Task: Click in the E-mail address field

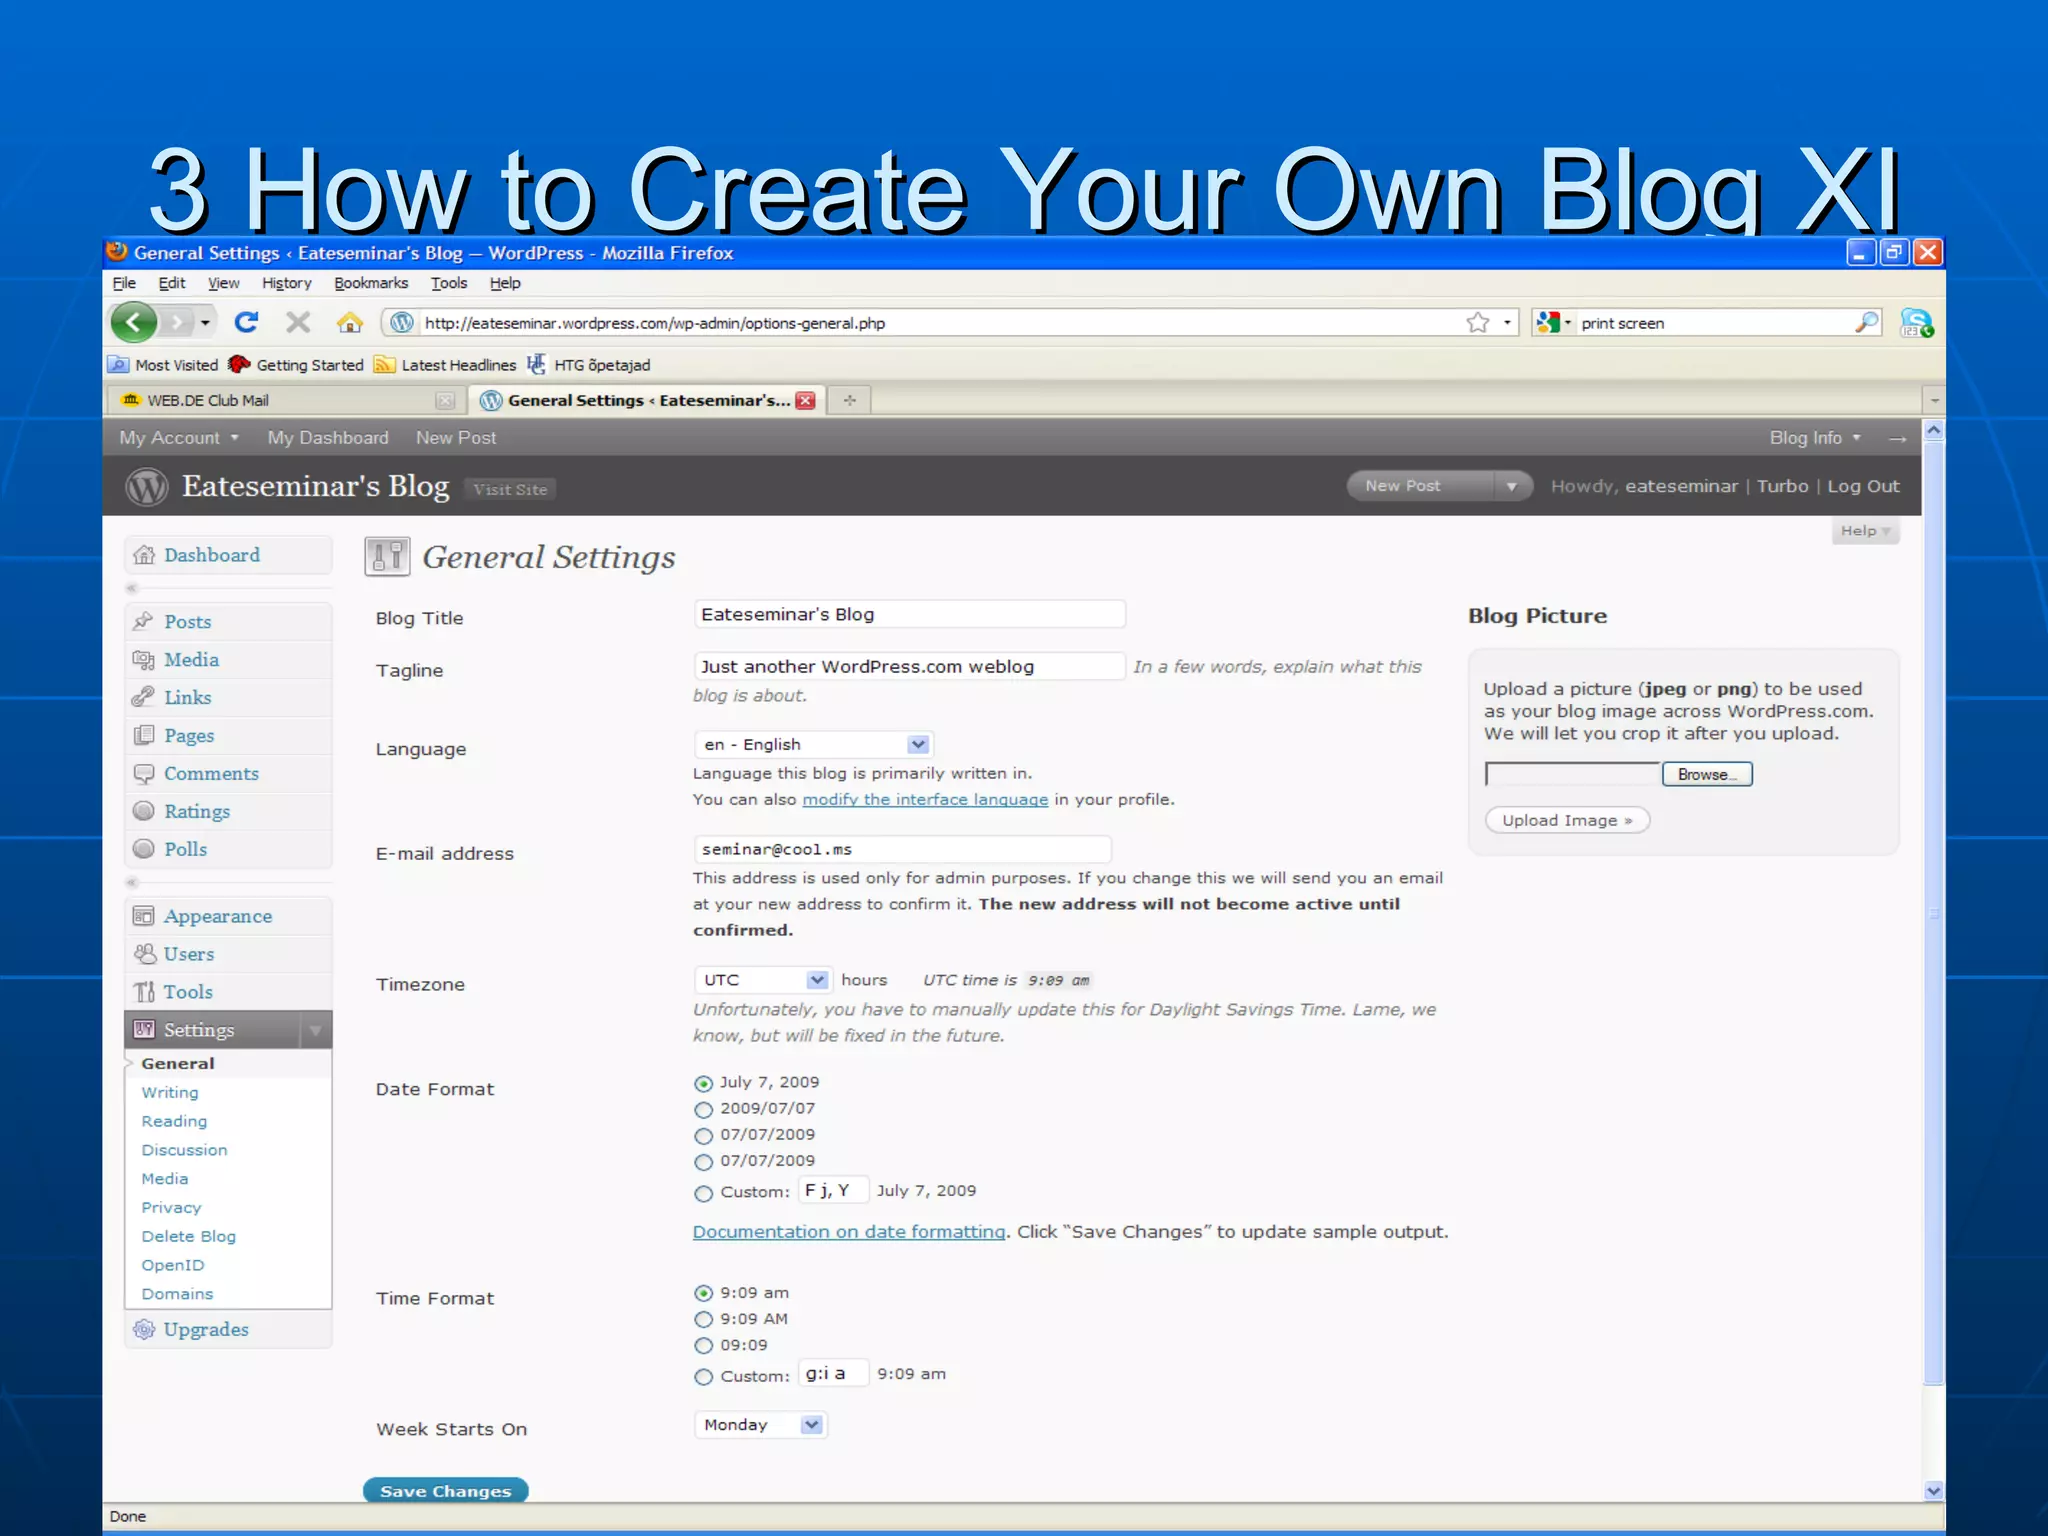Action: tap(903, 849)
